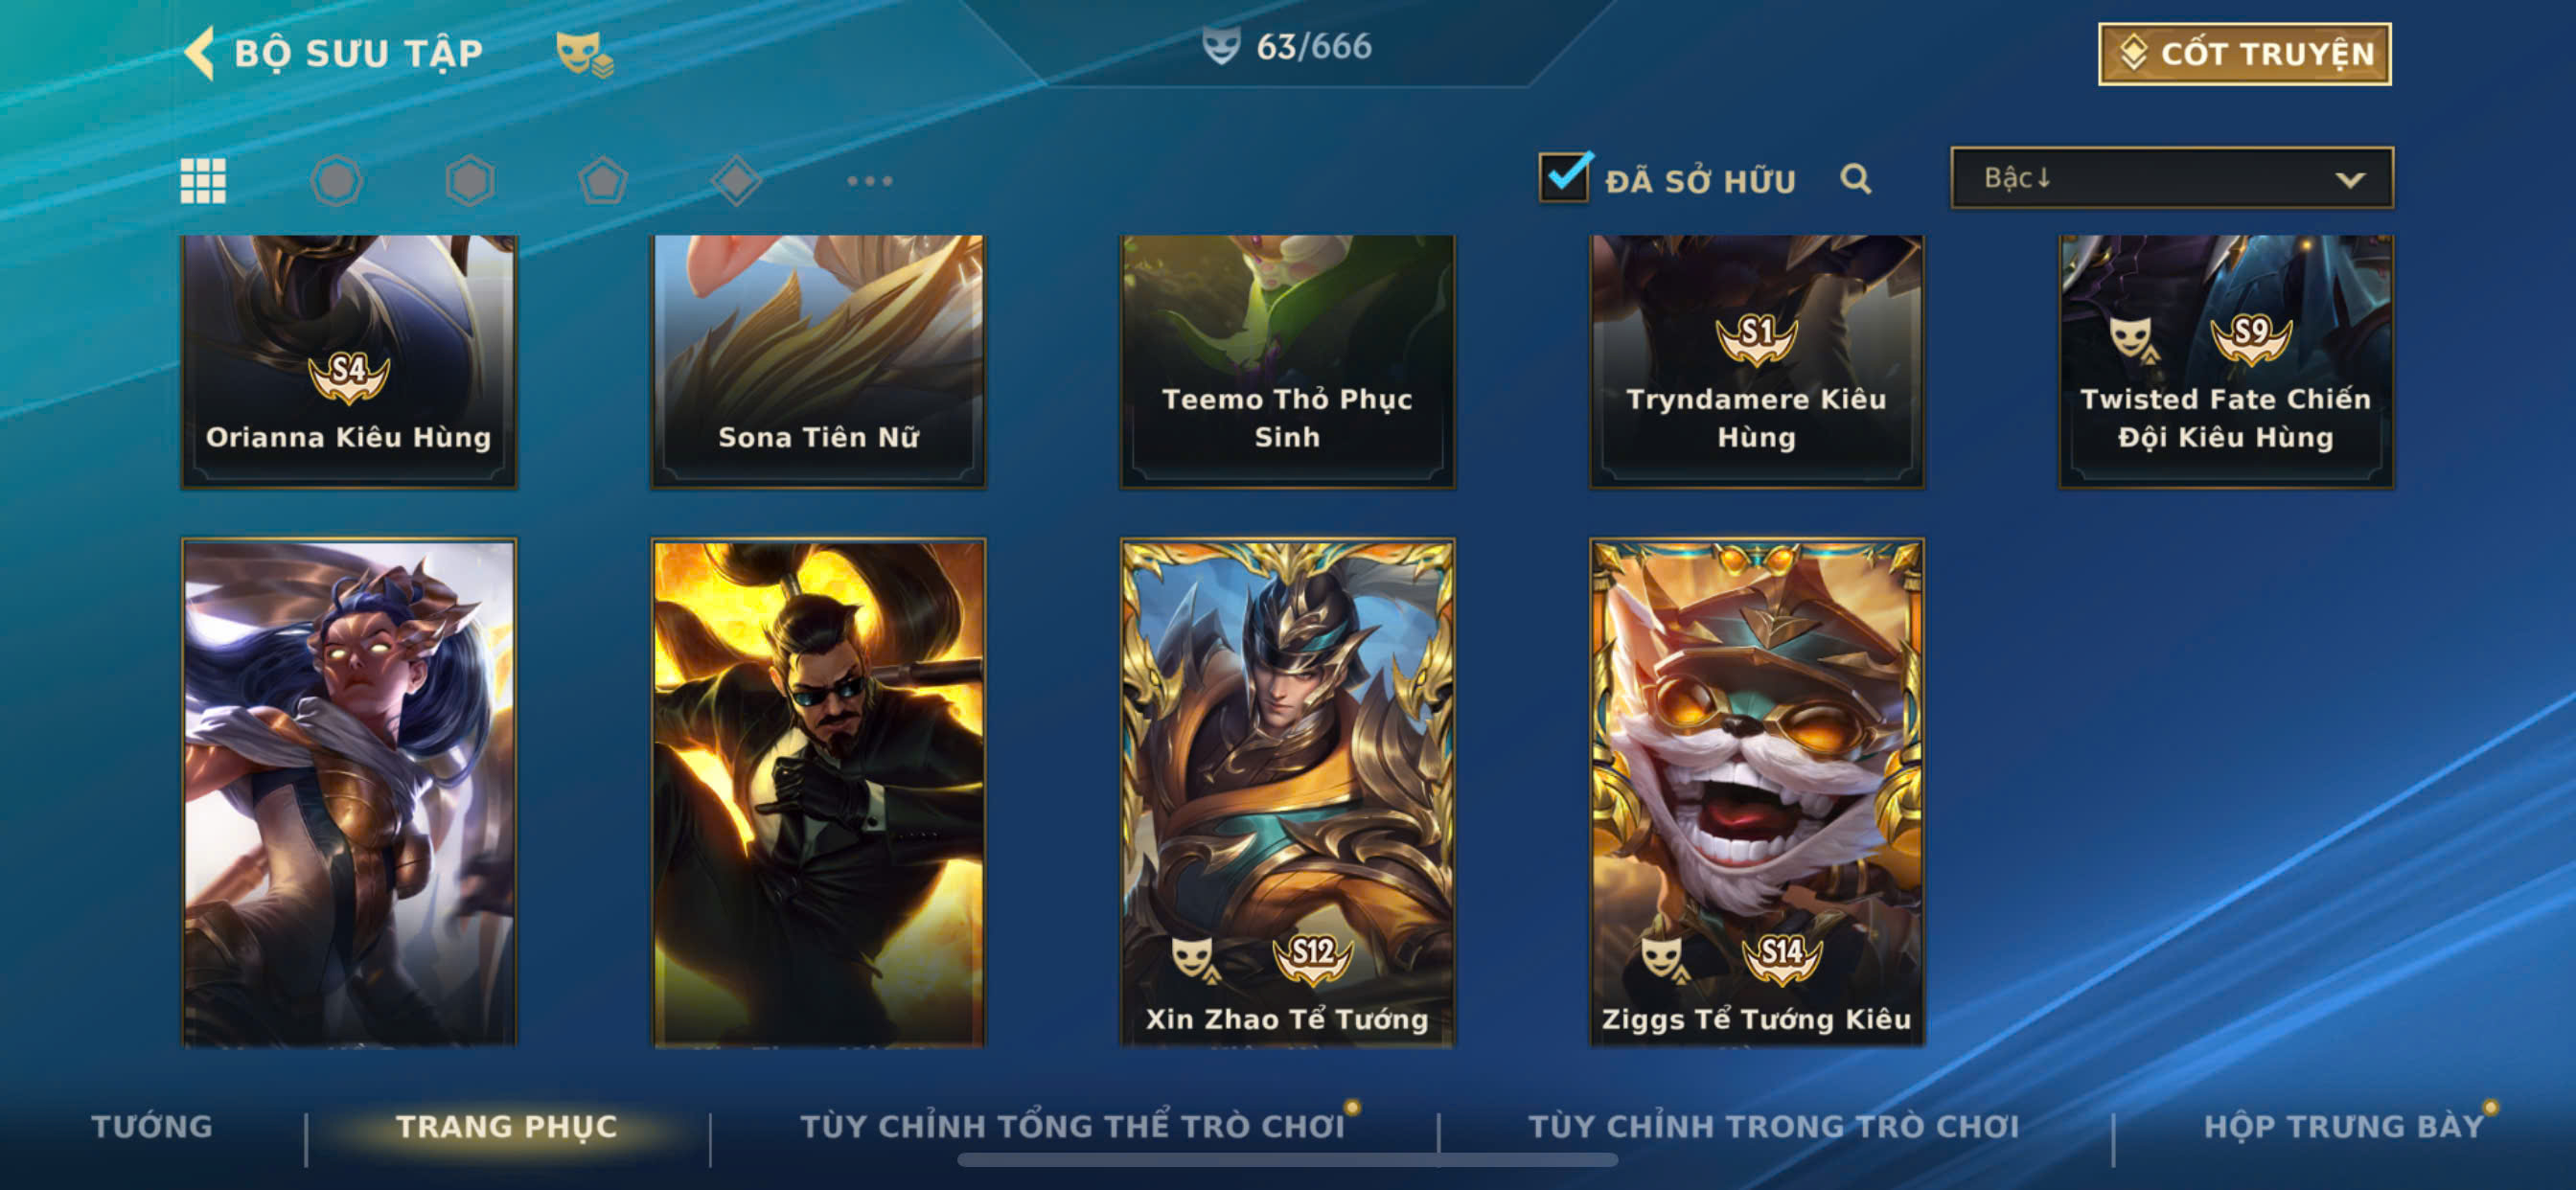Viewport: 2576px width, 1190px height.
Task: Open the Hộp Trưng Bày tab
Action: 2344,1126
